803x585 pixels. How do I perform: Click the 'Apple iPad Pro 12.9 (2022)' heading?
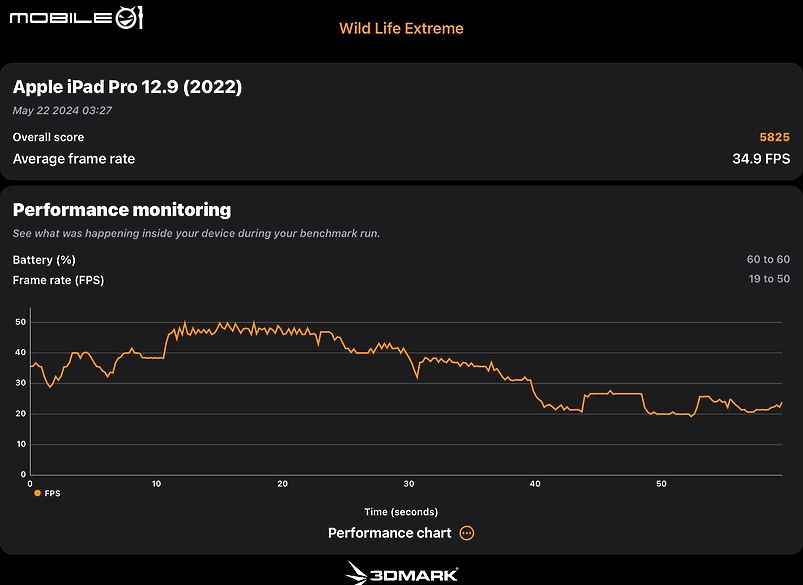tap(127, 87)
